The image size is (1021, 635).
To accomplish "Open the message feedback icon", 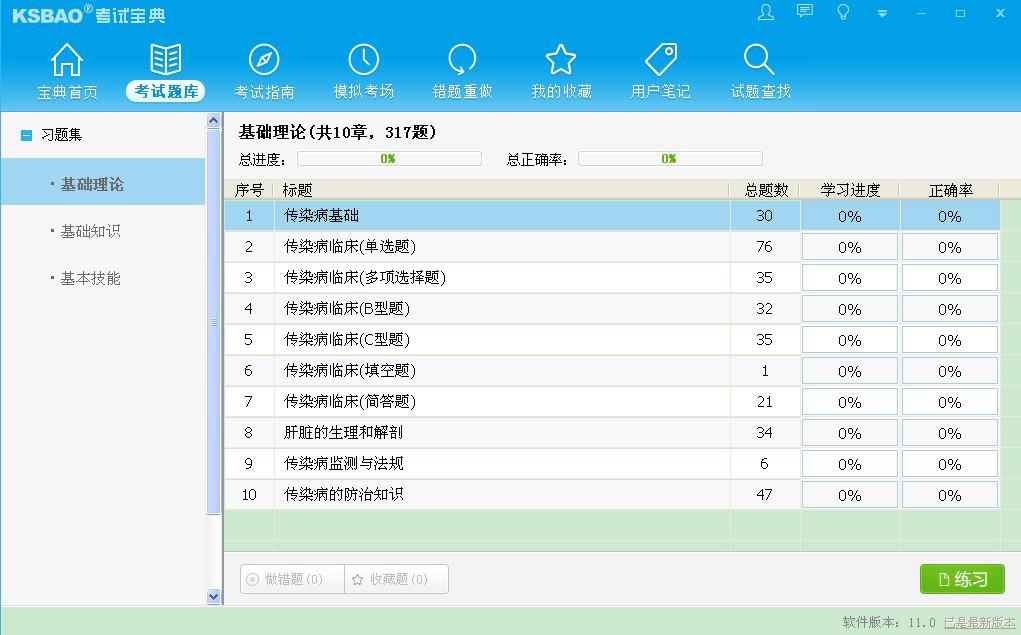I will coord(805,12).
